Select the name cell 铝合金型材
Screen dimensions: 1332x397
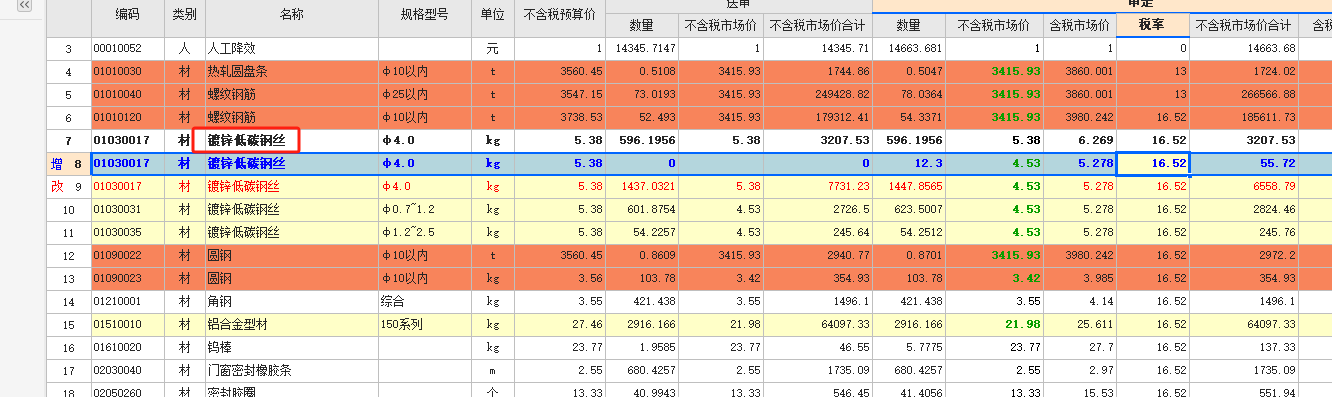click(x=291, y=324)
